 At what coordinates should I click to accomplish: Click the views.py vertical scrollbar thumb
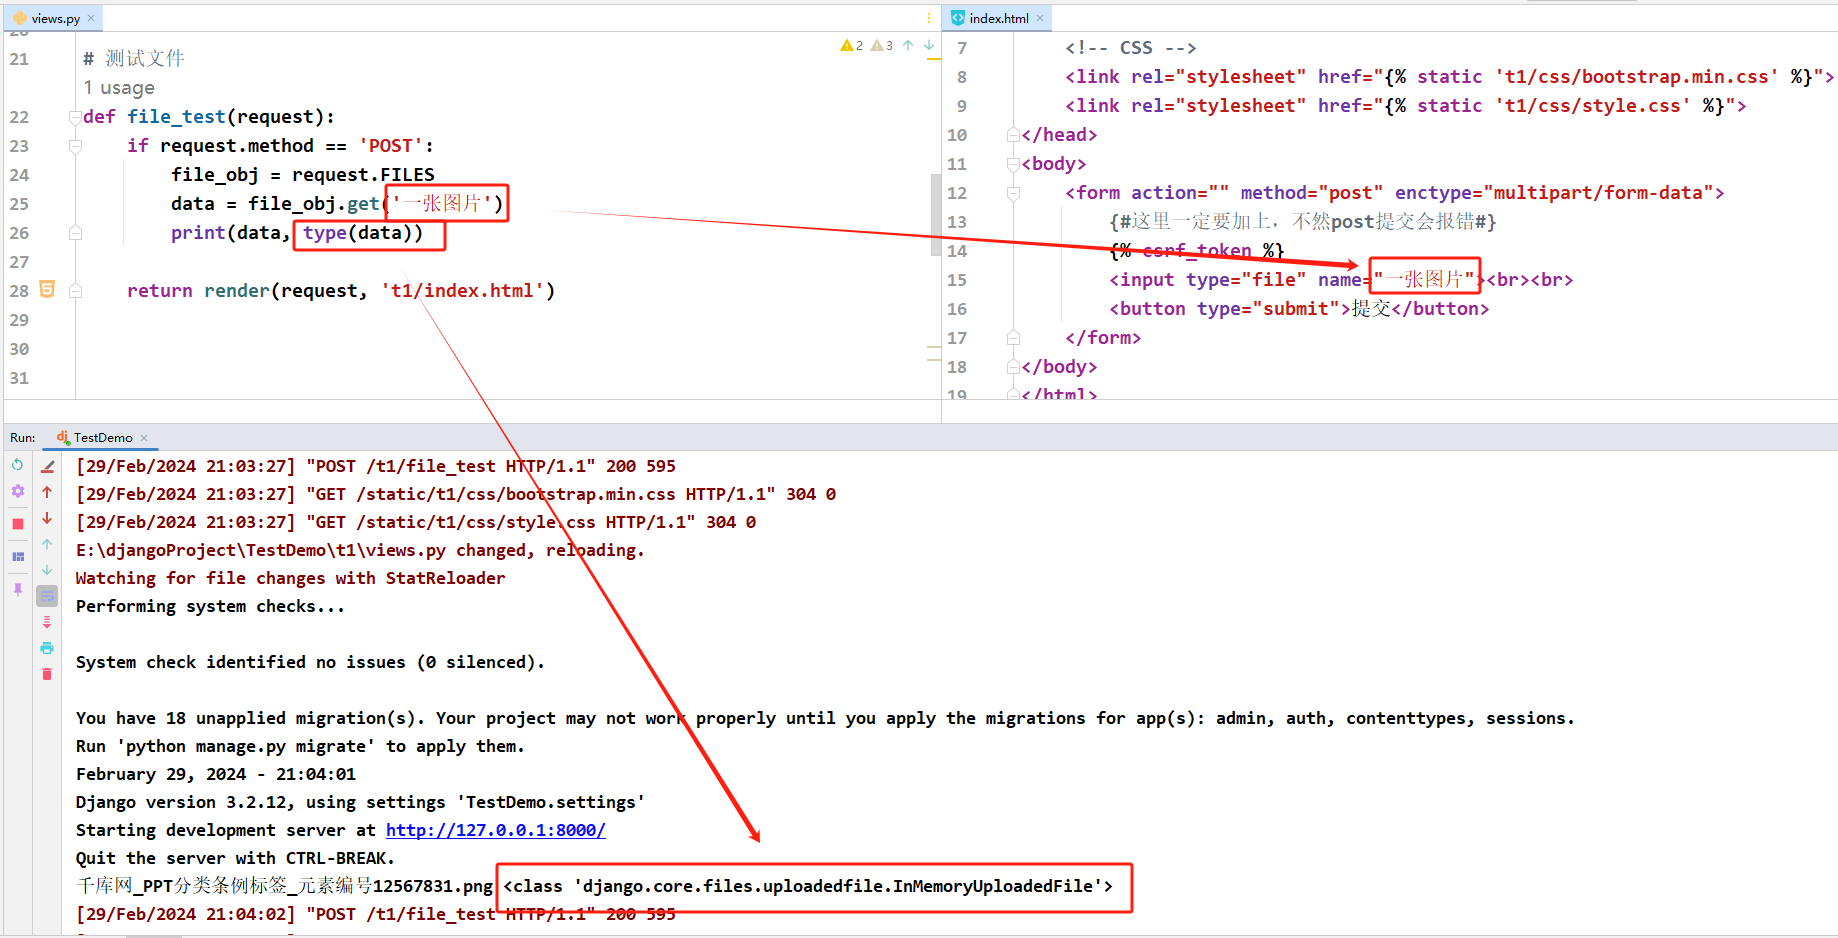(936, 214)
